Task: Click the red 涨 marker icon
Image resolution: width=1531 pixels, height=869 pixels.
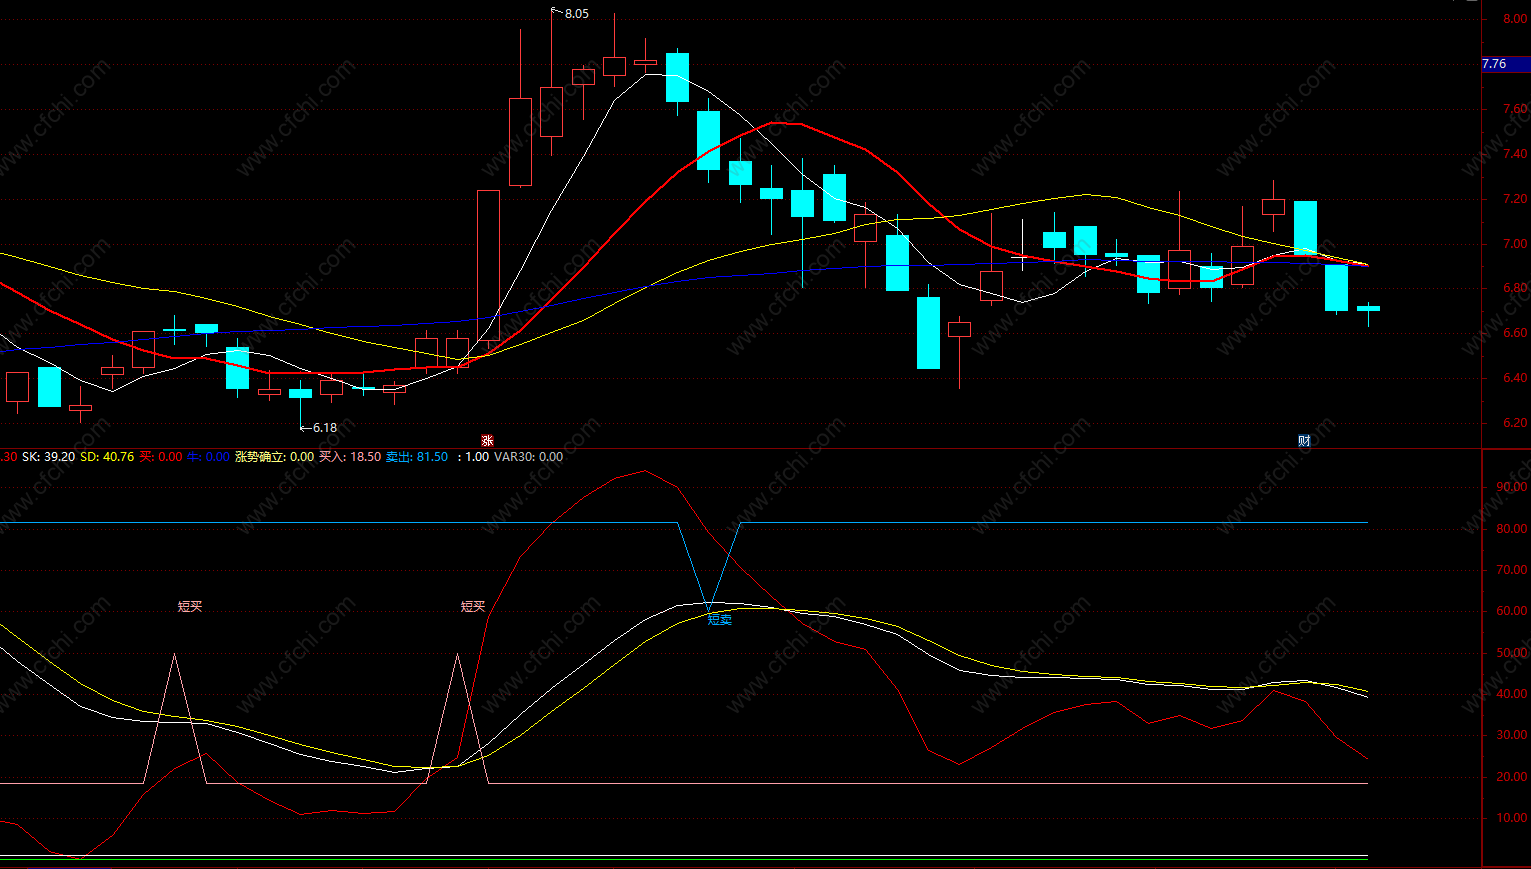Action: pos(487,440)
